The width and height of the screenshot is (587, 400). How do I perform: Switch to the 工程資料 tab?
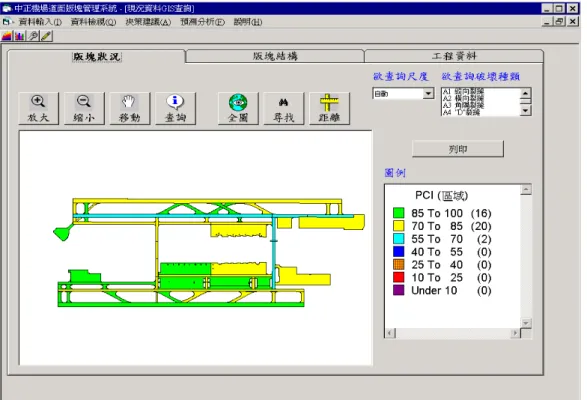point(454,56)
